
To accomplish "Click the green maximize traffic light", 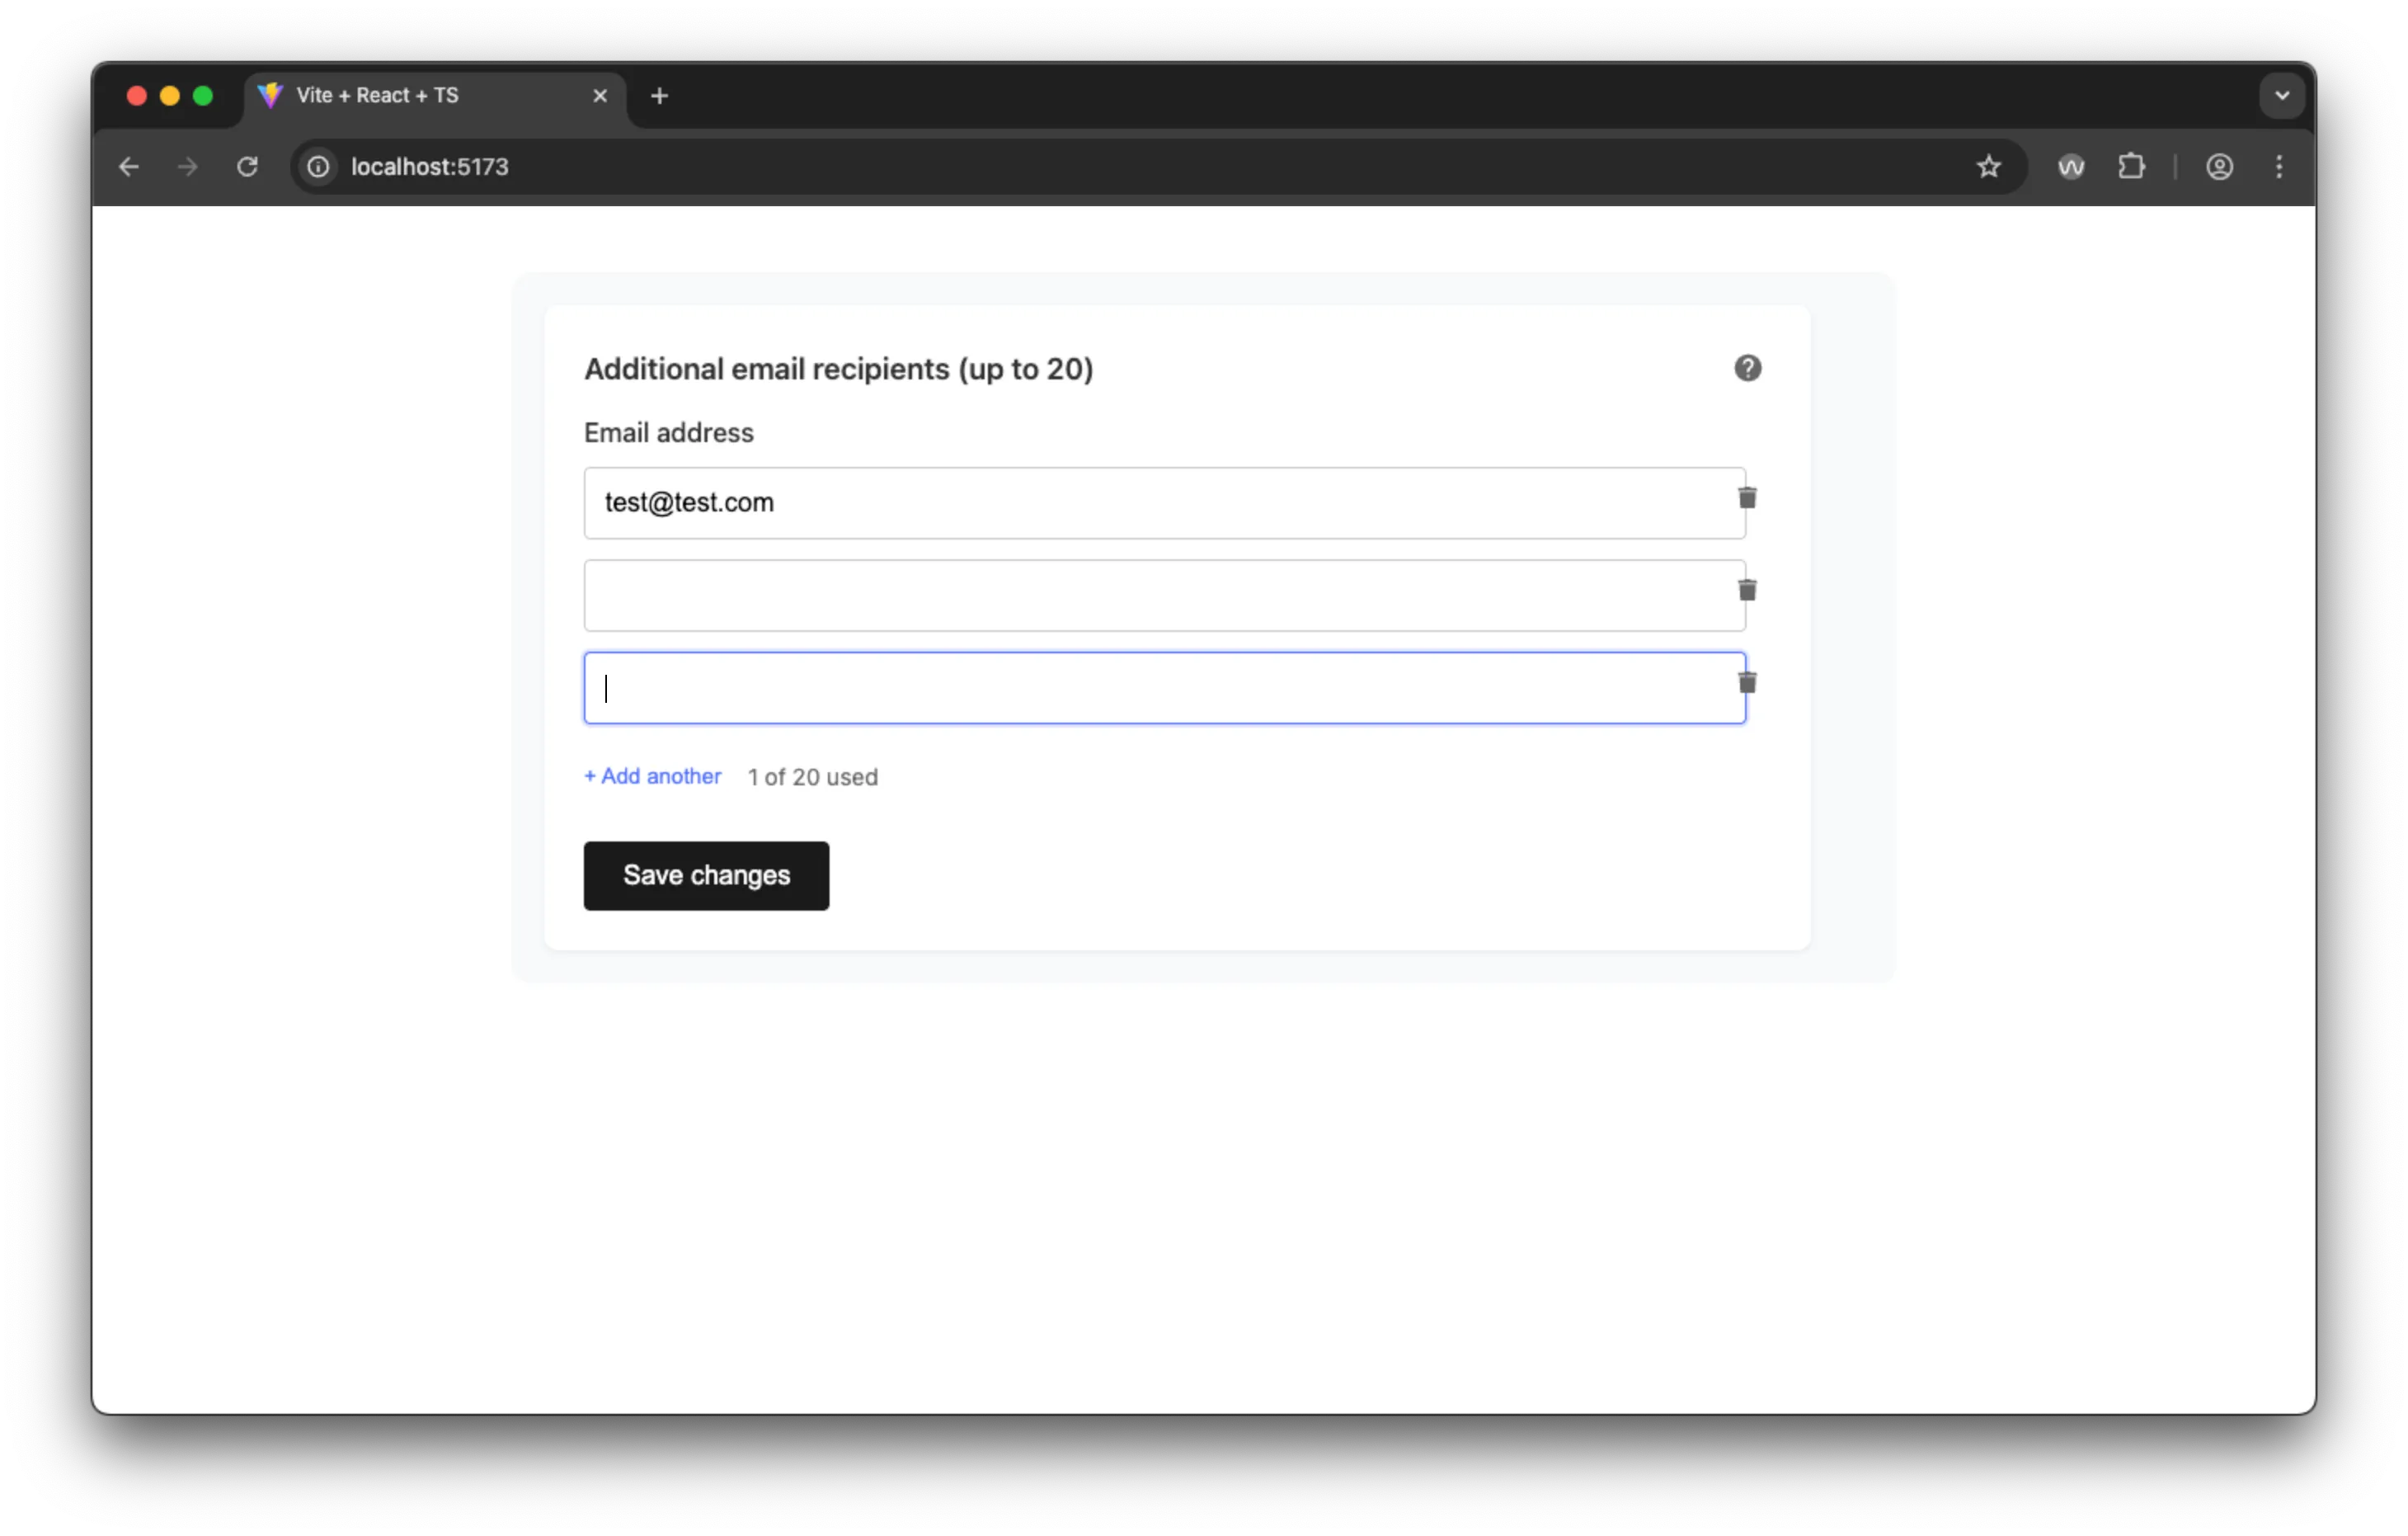I will coord(203,95).
